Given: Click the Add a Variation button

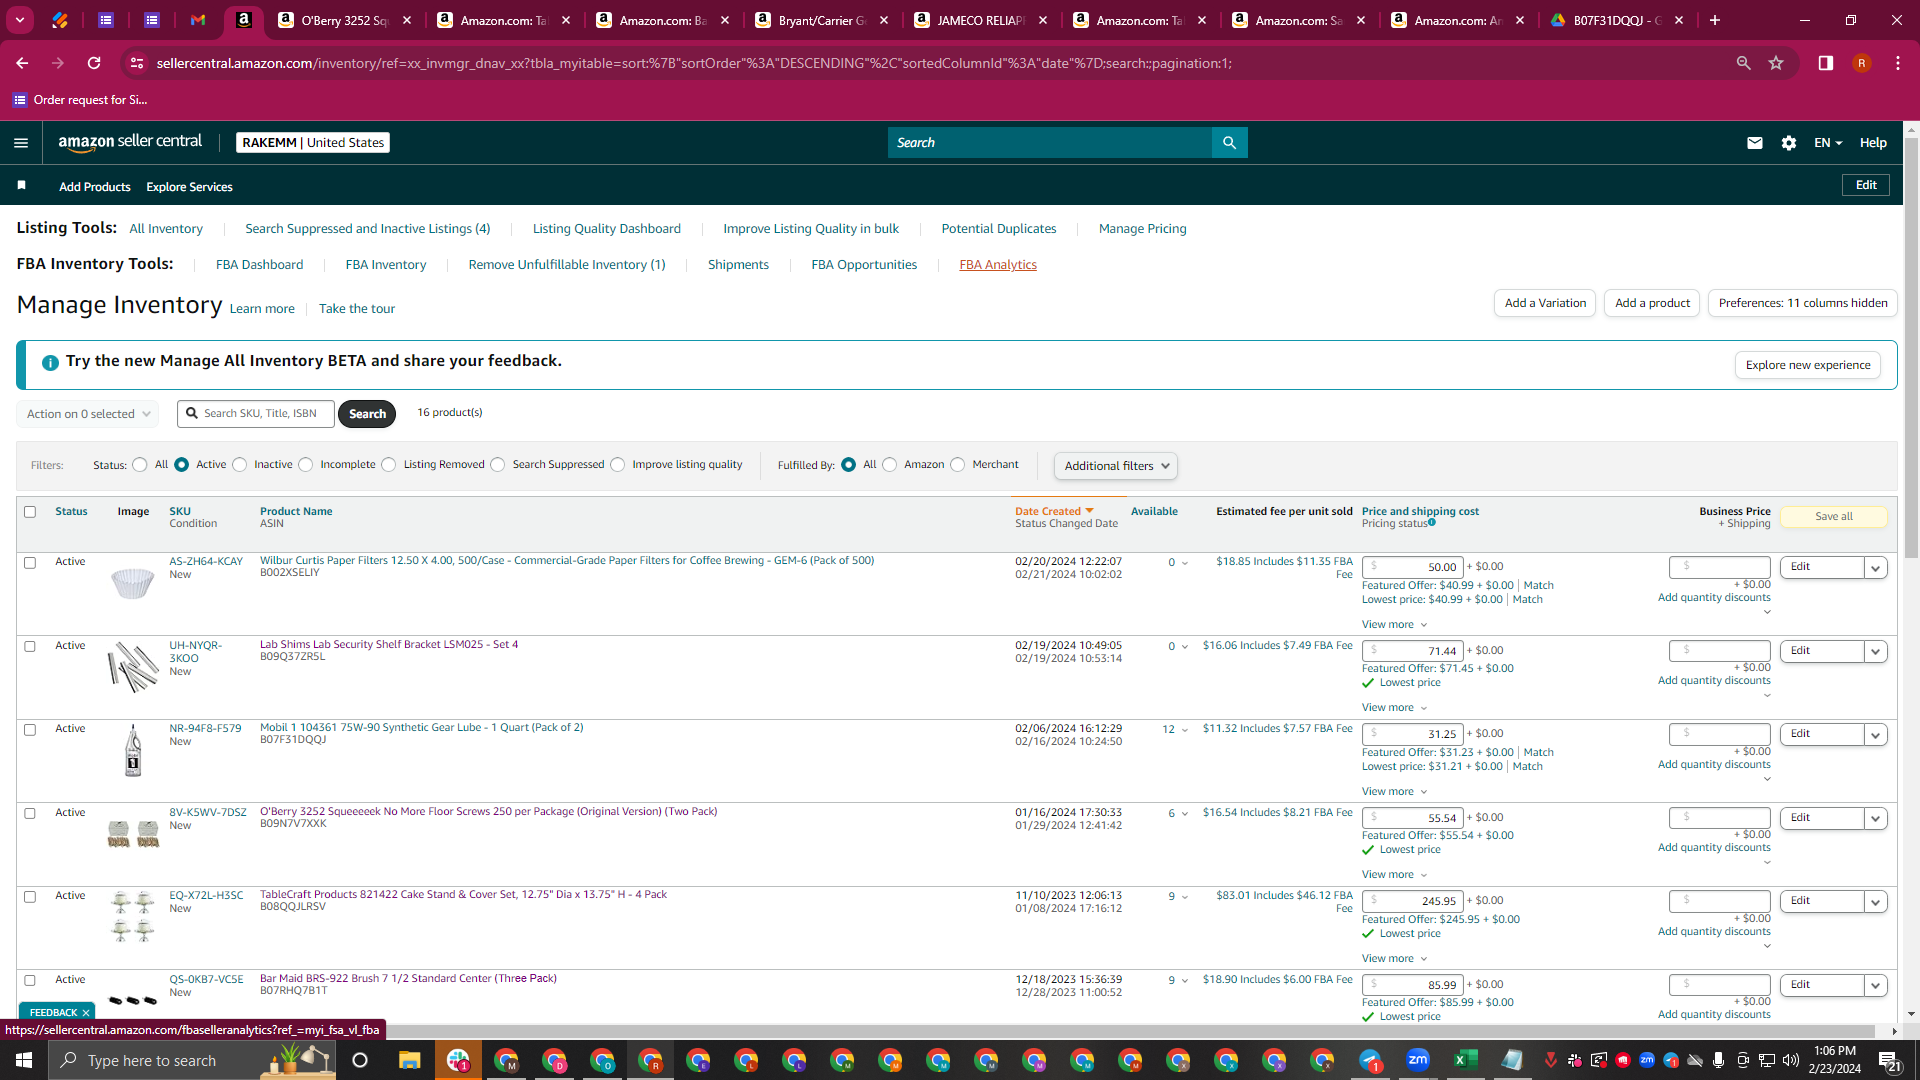Looking at the screenshot, I should coord(1545,303).
